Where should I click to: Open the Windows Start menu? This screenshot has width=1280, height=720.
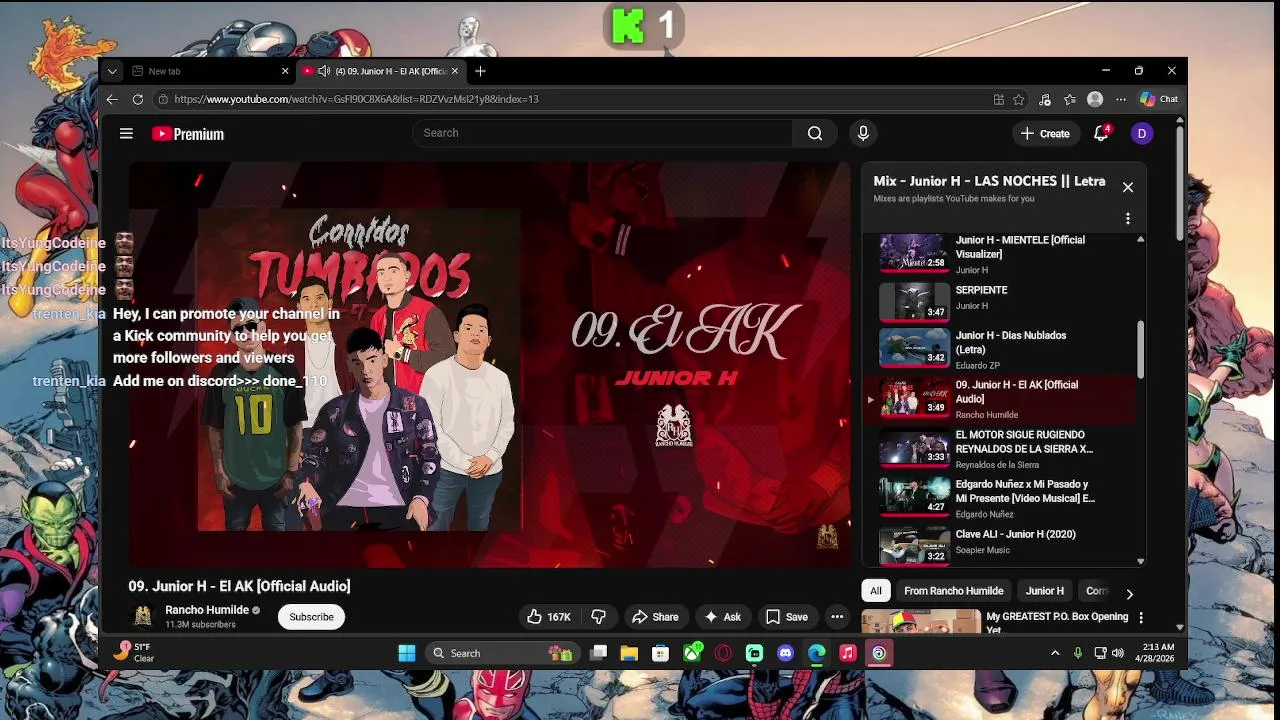(x=407, y=653)
